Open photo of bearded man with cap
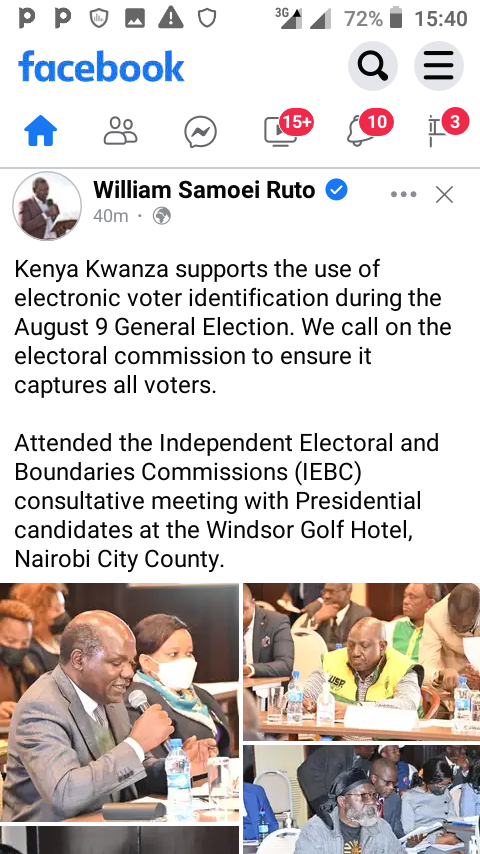The height and width of the screenshot is (854, 480). [x=361, y=800]
